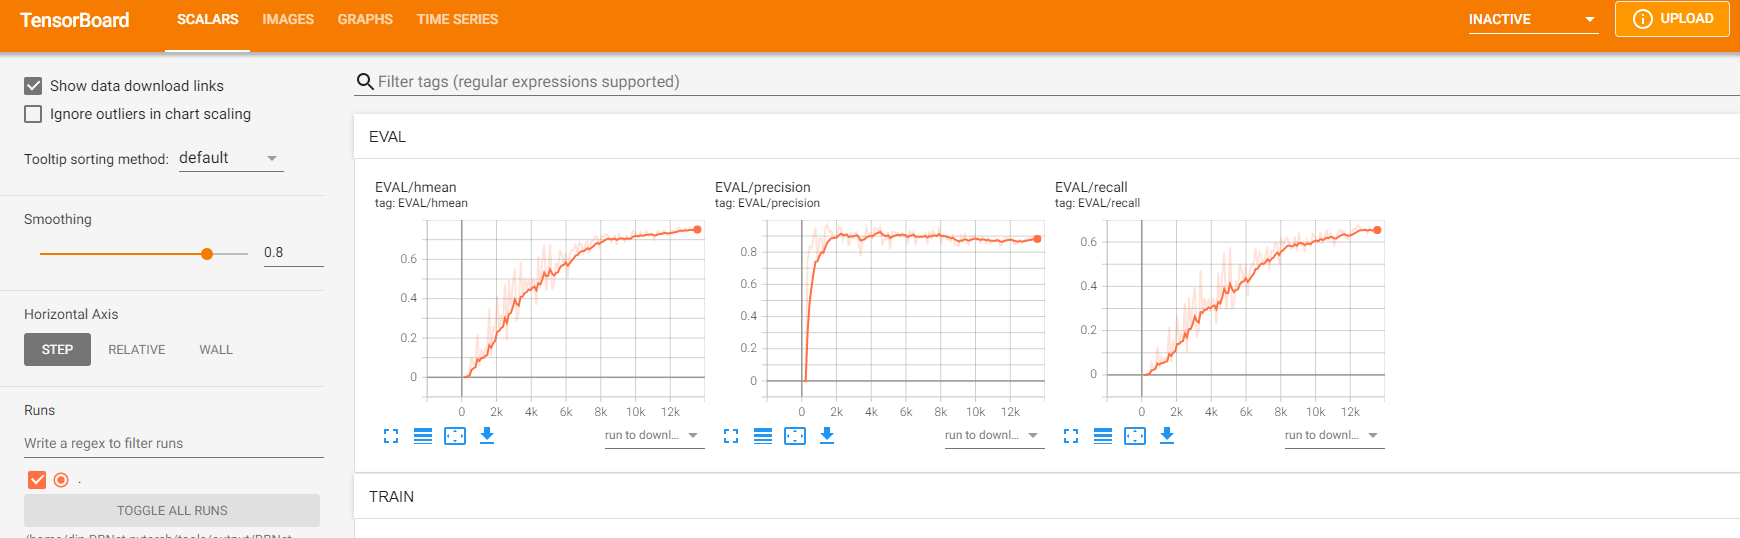Enable Ignore outliers in chart scaling
1740x538 pixels.
[x=33, y=114]
